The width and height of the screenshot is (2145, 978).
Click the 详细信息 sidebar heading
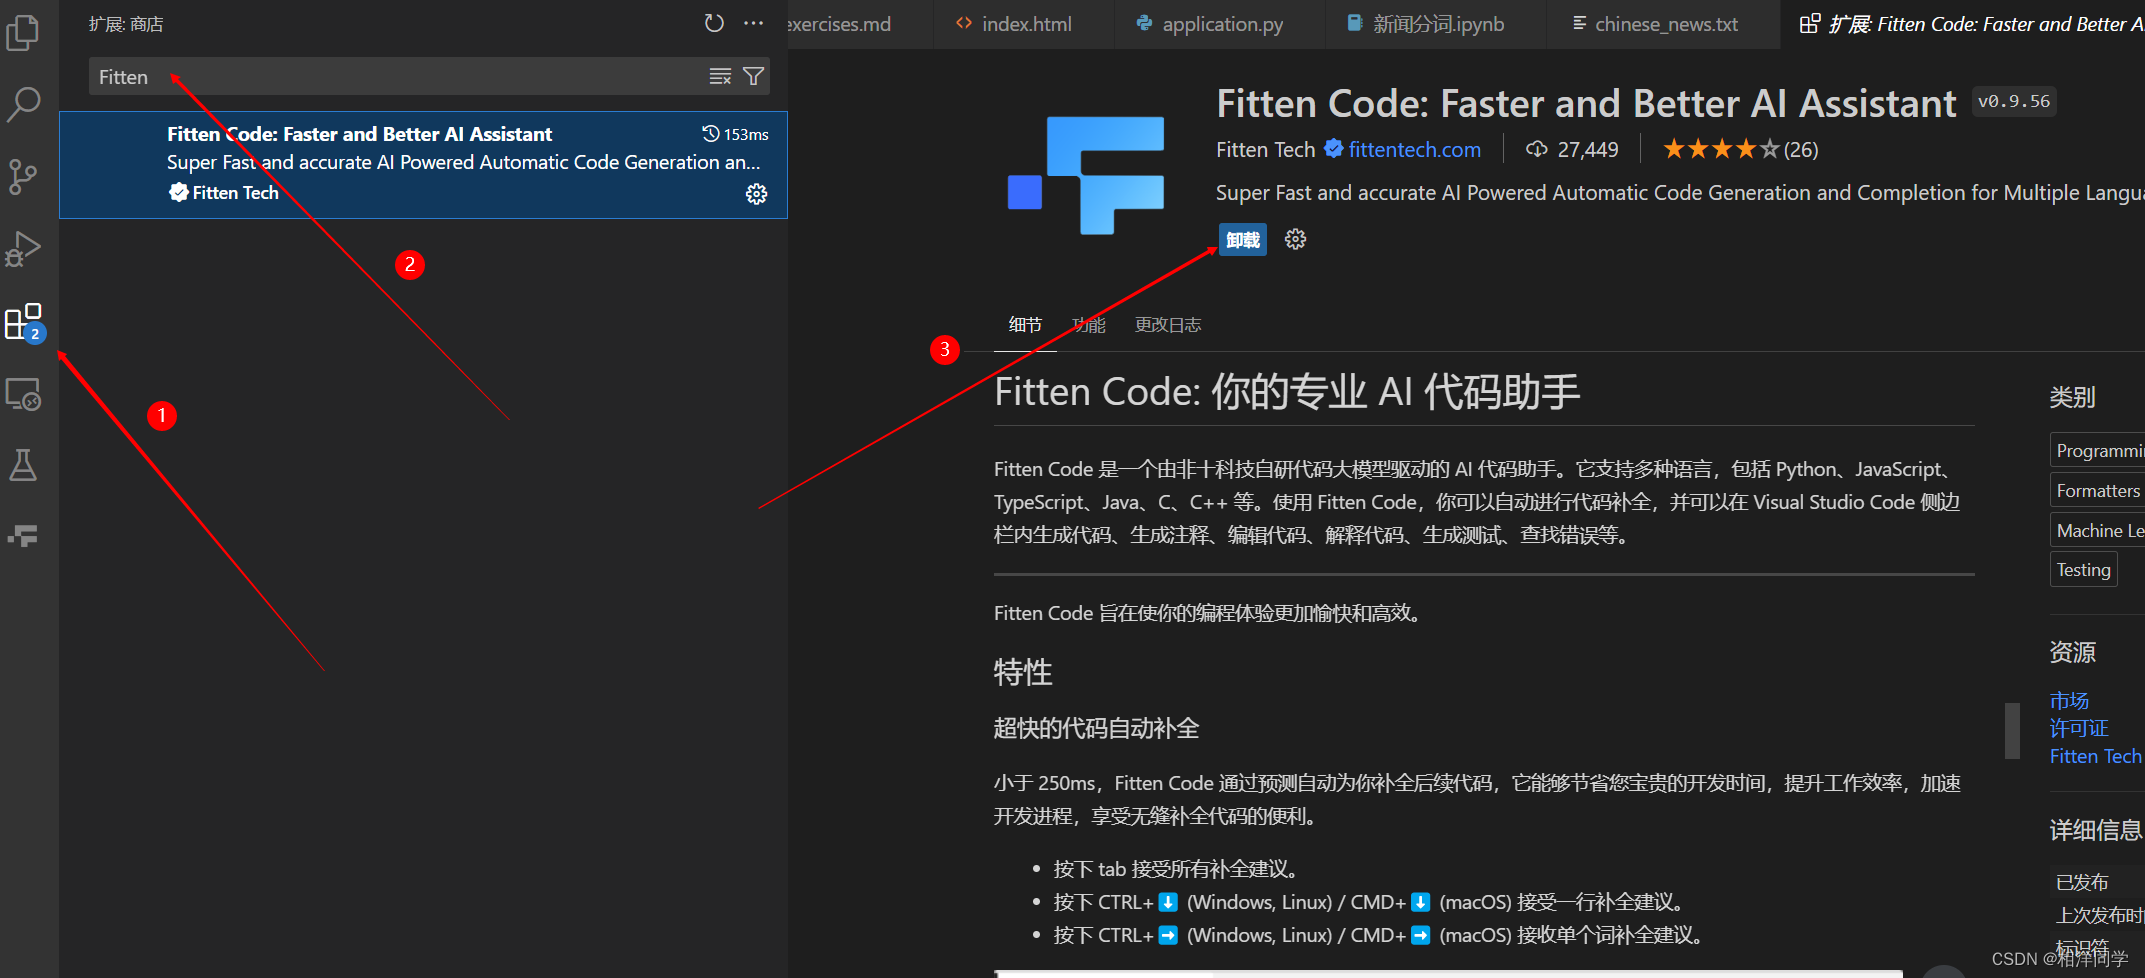[2096, 830]
